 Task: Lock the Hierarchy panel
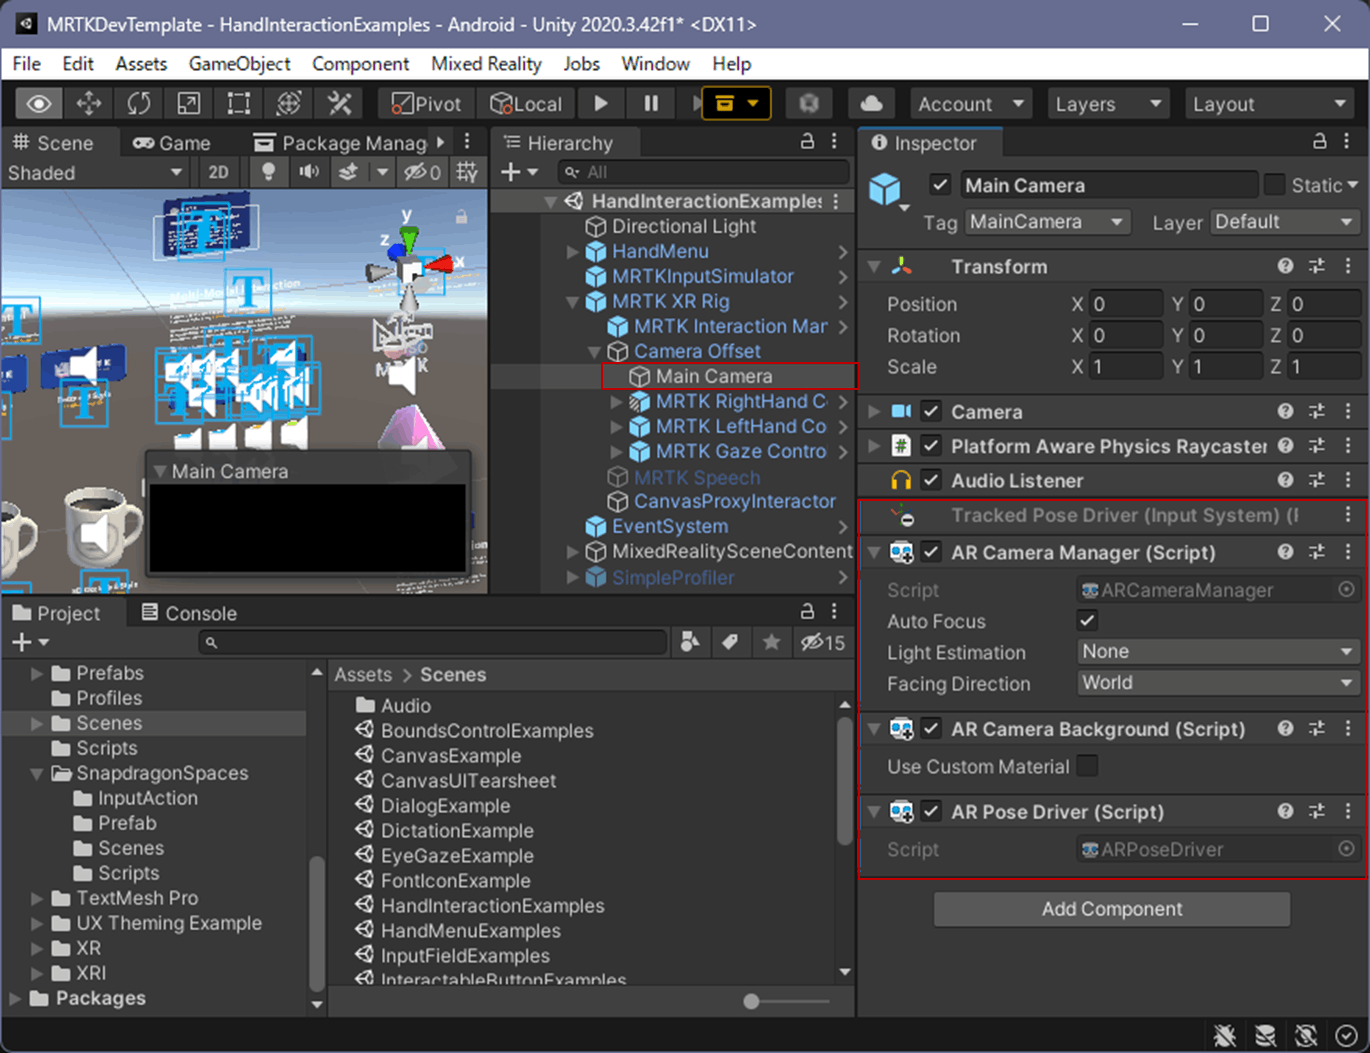(807, 141)
